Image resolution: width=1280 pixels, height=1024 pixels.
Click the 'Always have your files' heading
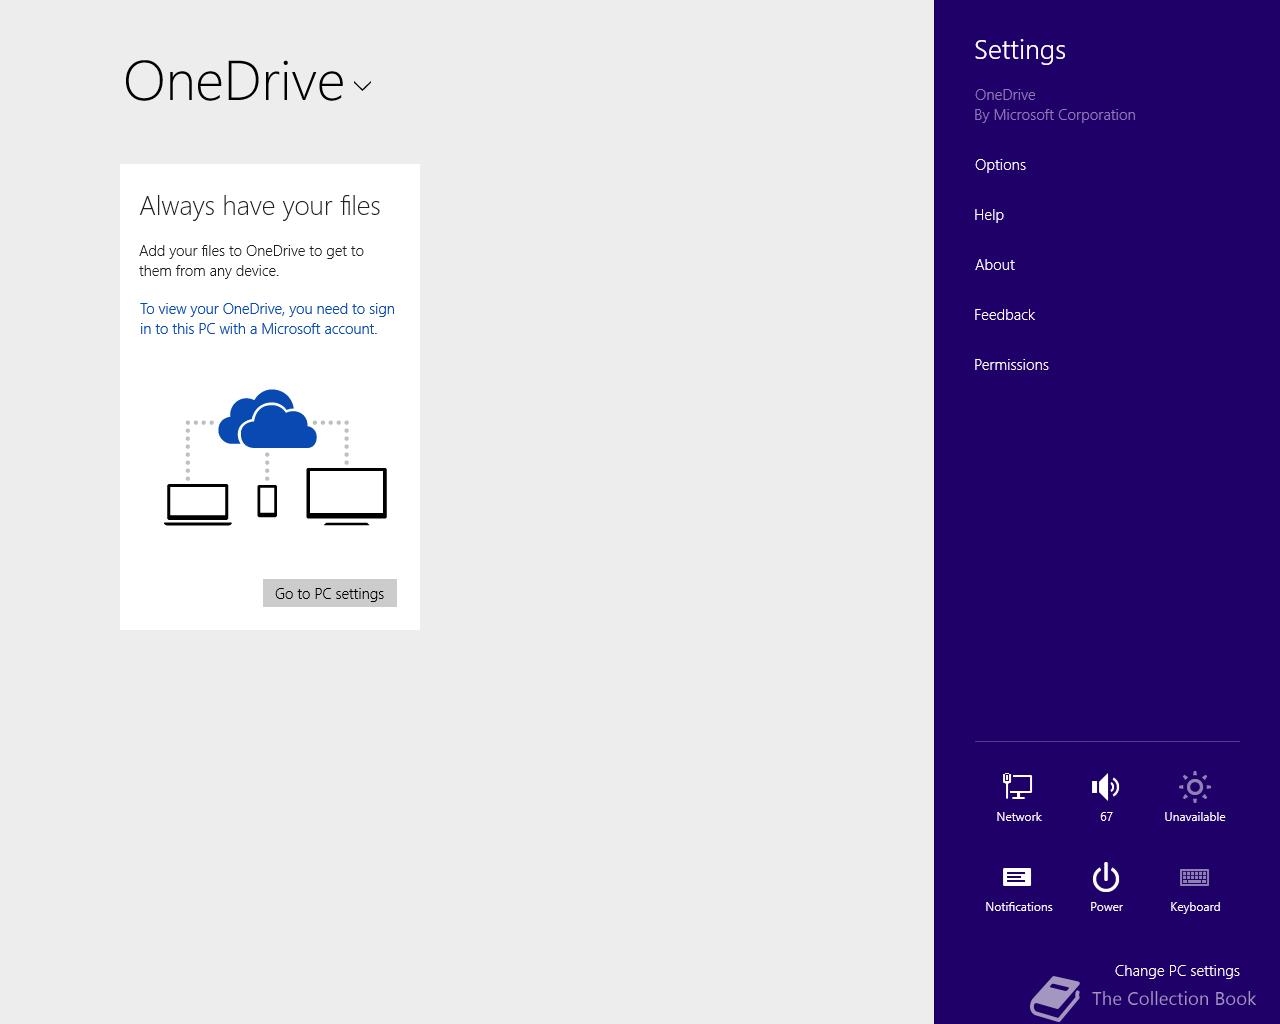[260, 206]
